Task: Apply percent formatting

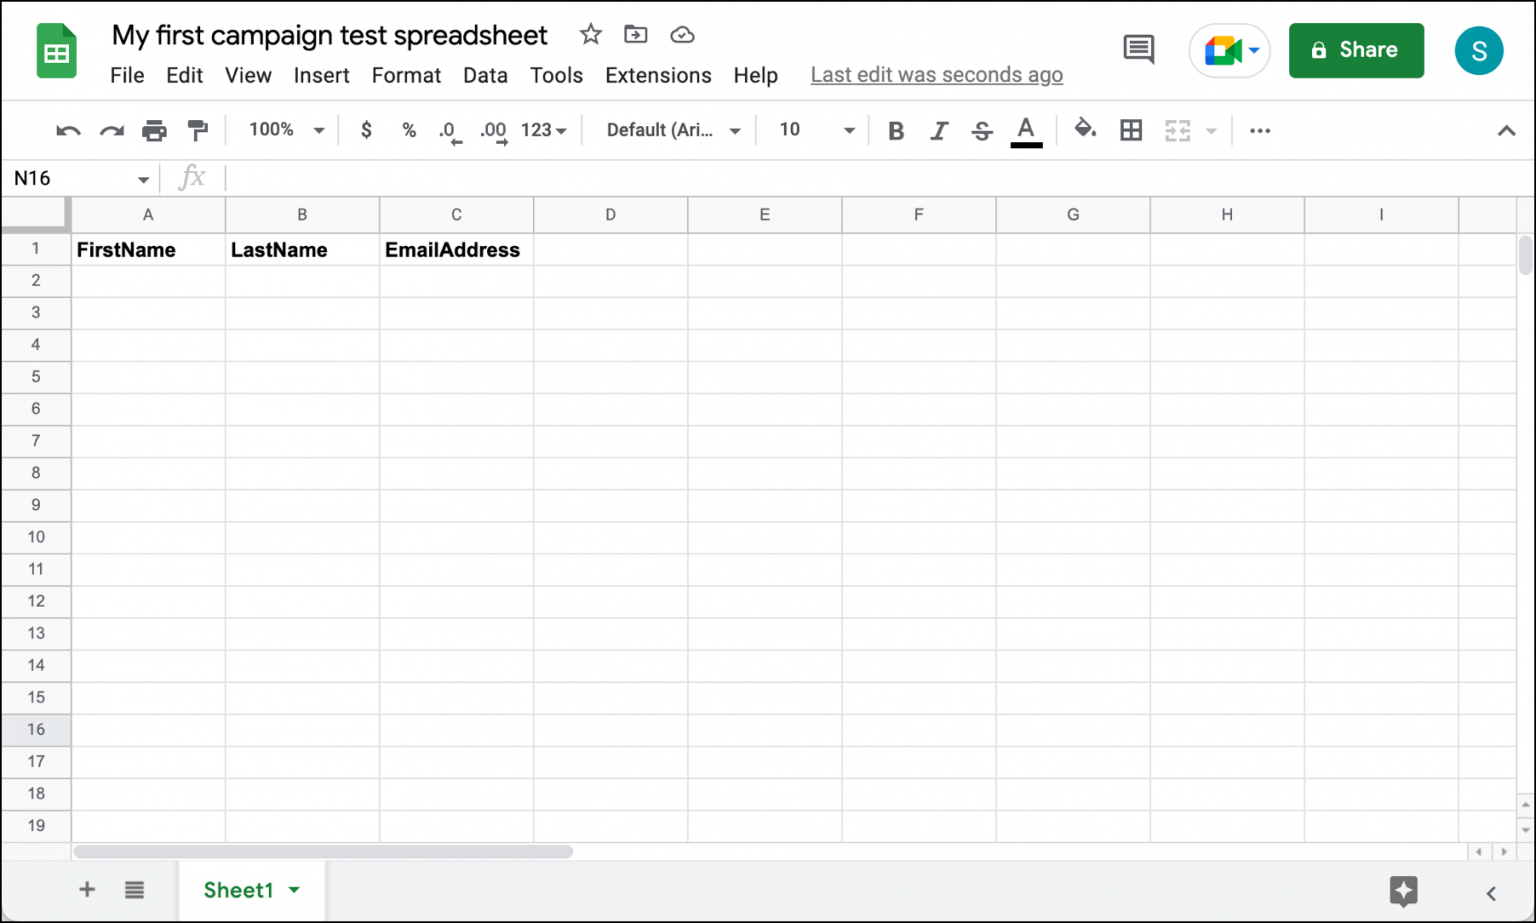Action: click(x=408, y=130)
